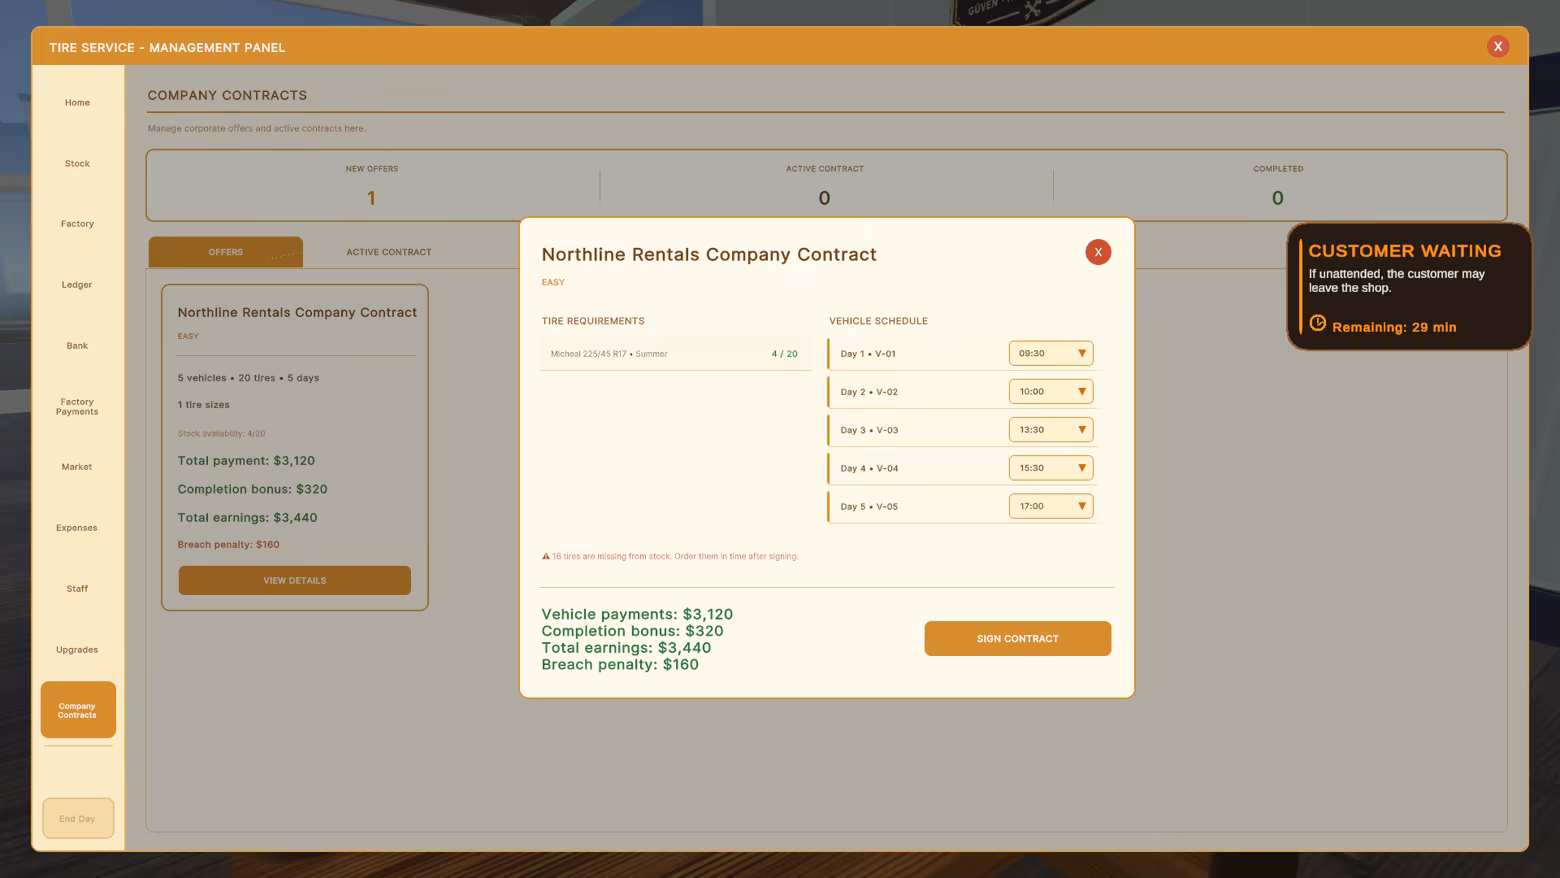Click the warning triangle about missing tires
Image resolution: width=1560 pixels, height=878 pixels.
tap(546, 556)
